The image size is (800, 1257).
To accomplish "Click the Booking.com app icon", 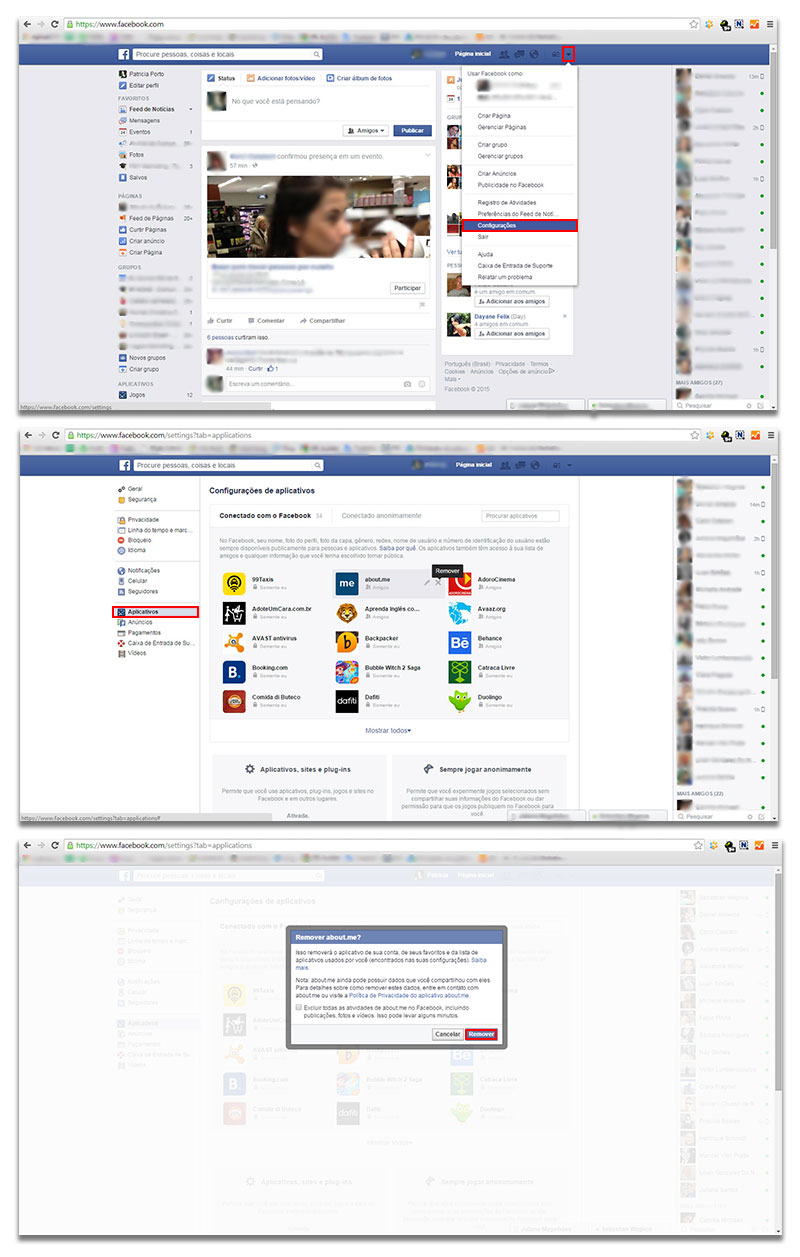I will click(235, 672).
